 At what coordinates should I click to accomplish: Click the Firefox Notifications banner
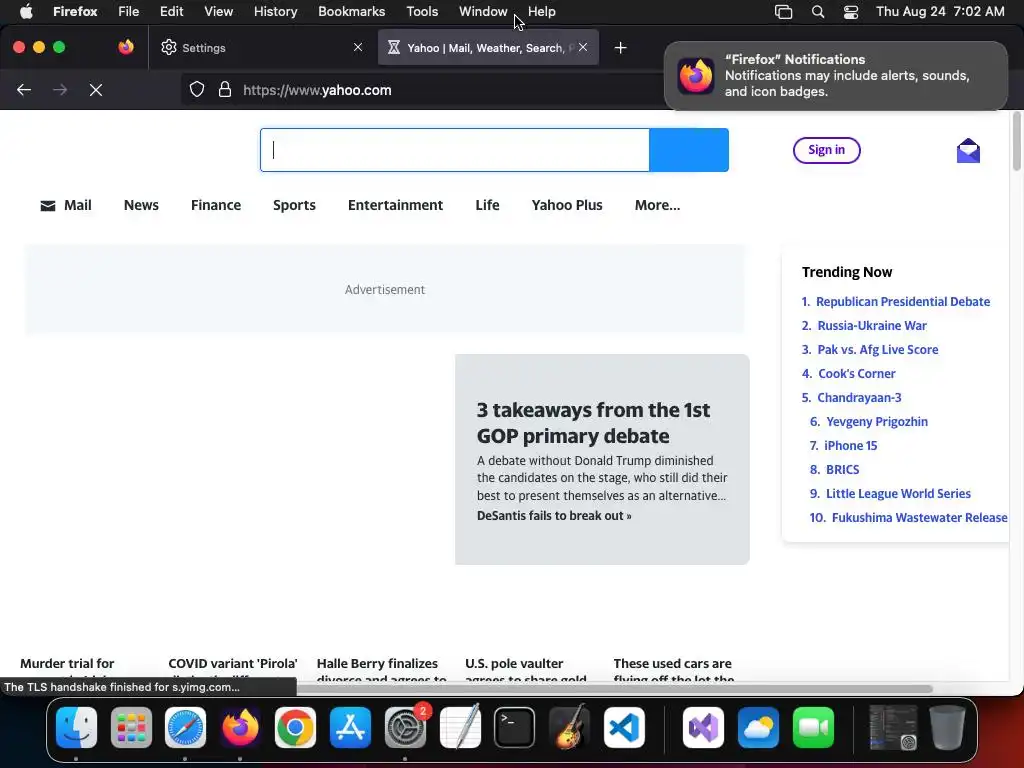click(835, 76)
